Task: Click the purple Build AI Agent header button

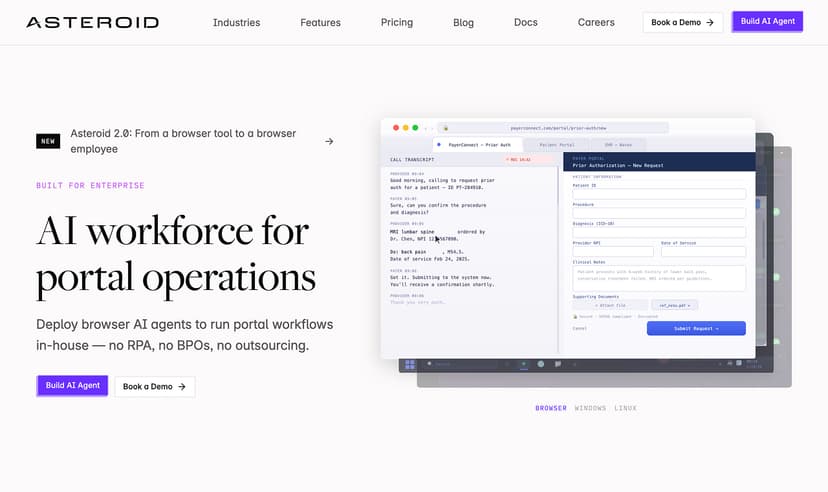Action: 767,22
